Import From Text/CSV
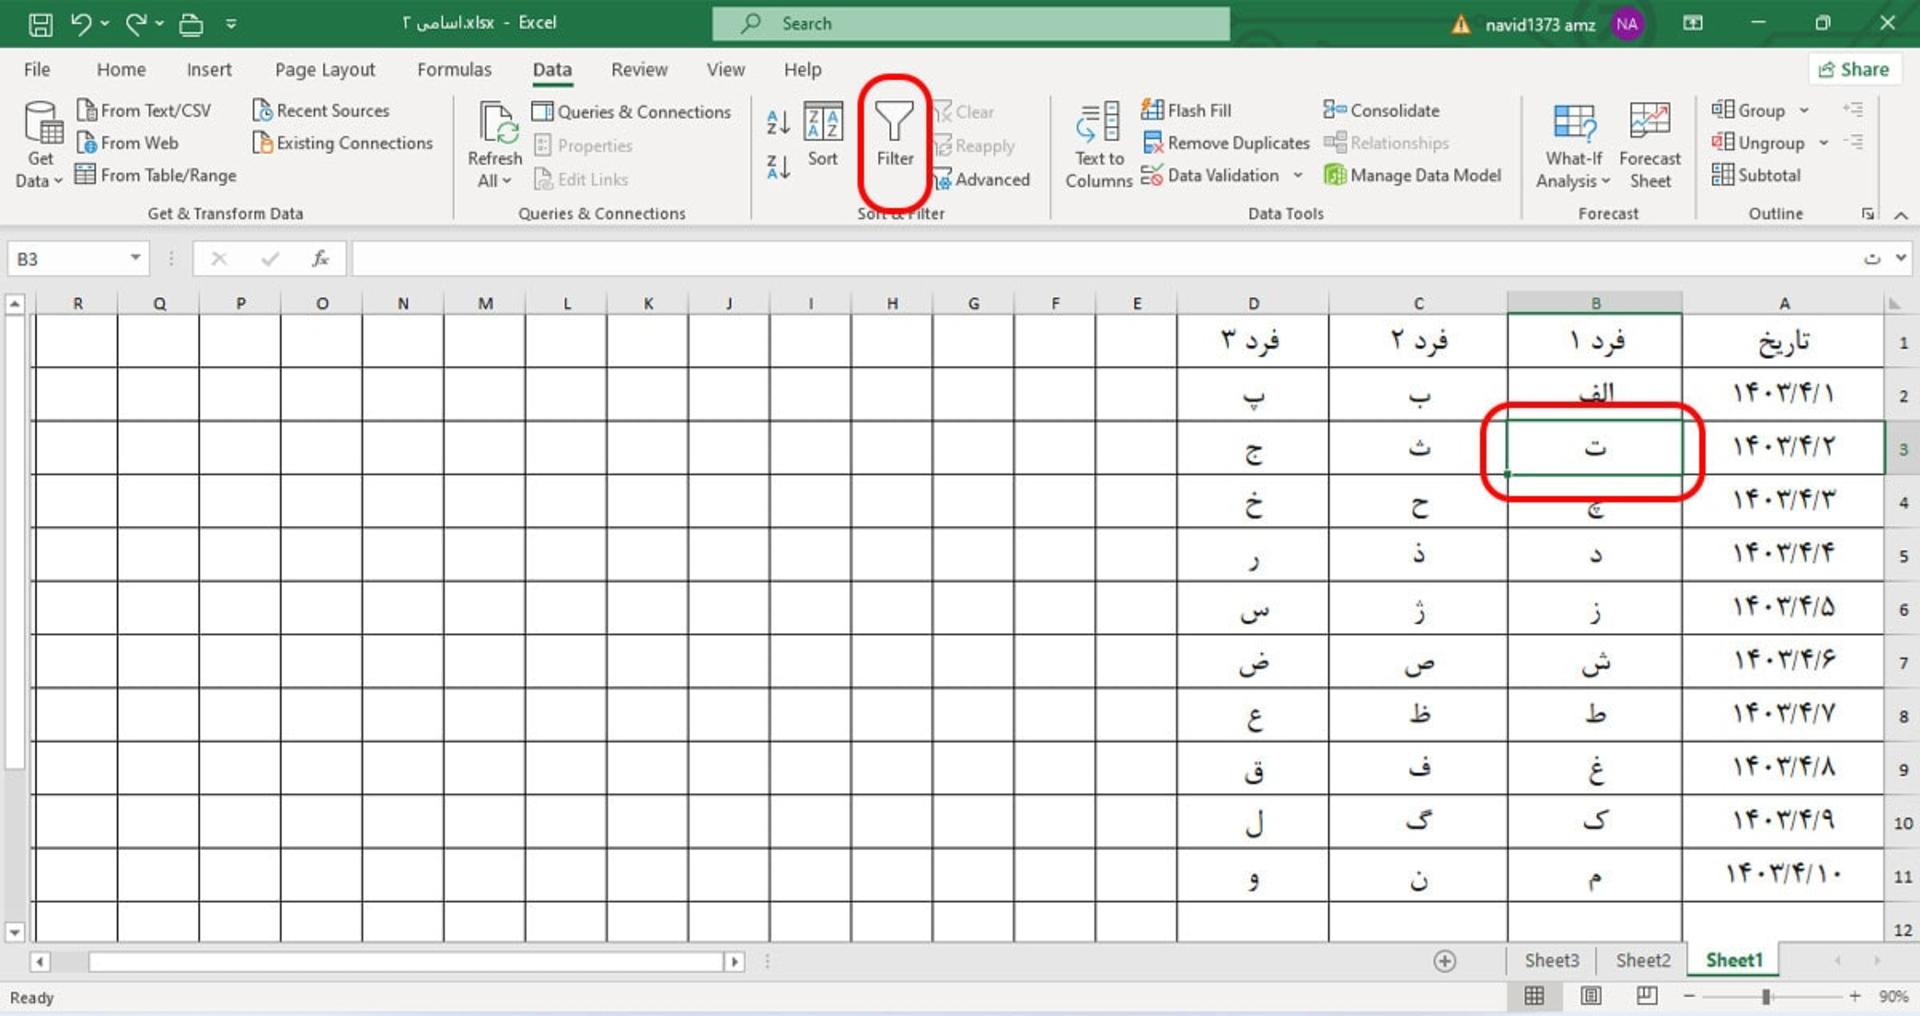Screen dimensions: 1920x1016 point(144,110)
